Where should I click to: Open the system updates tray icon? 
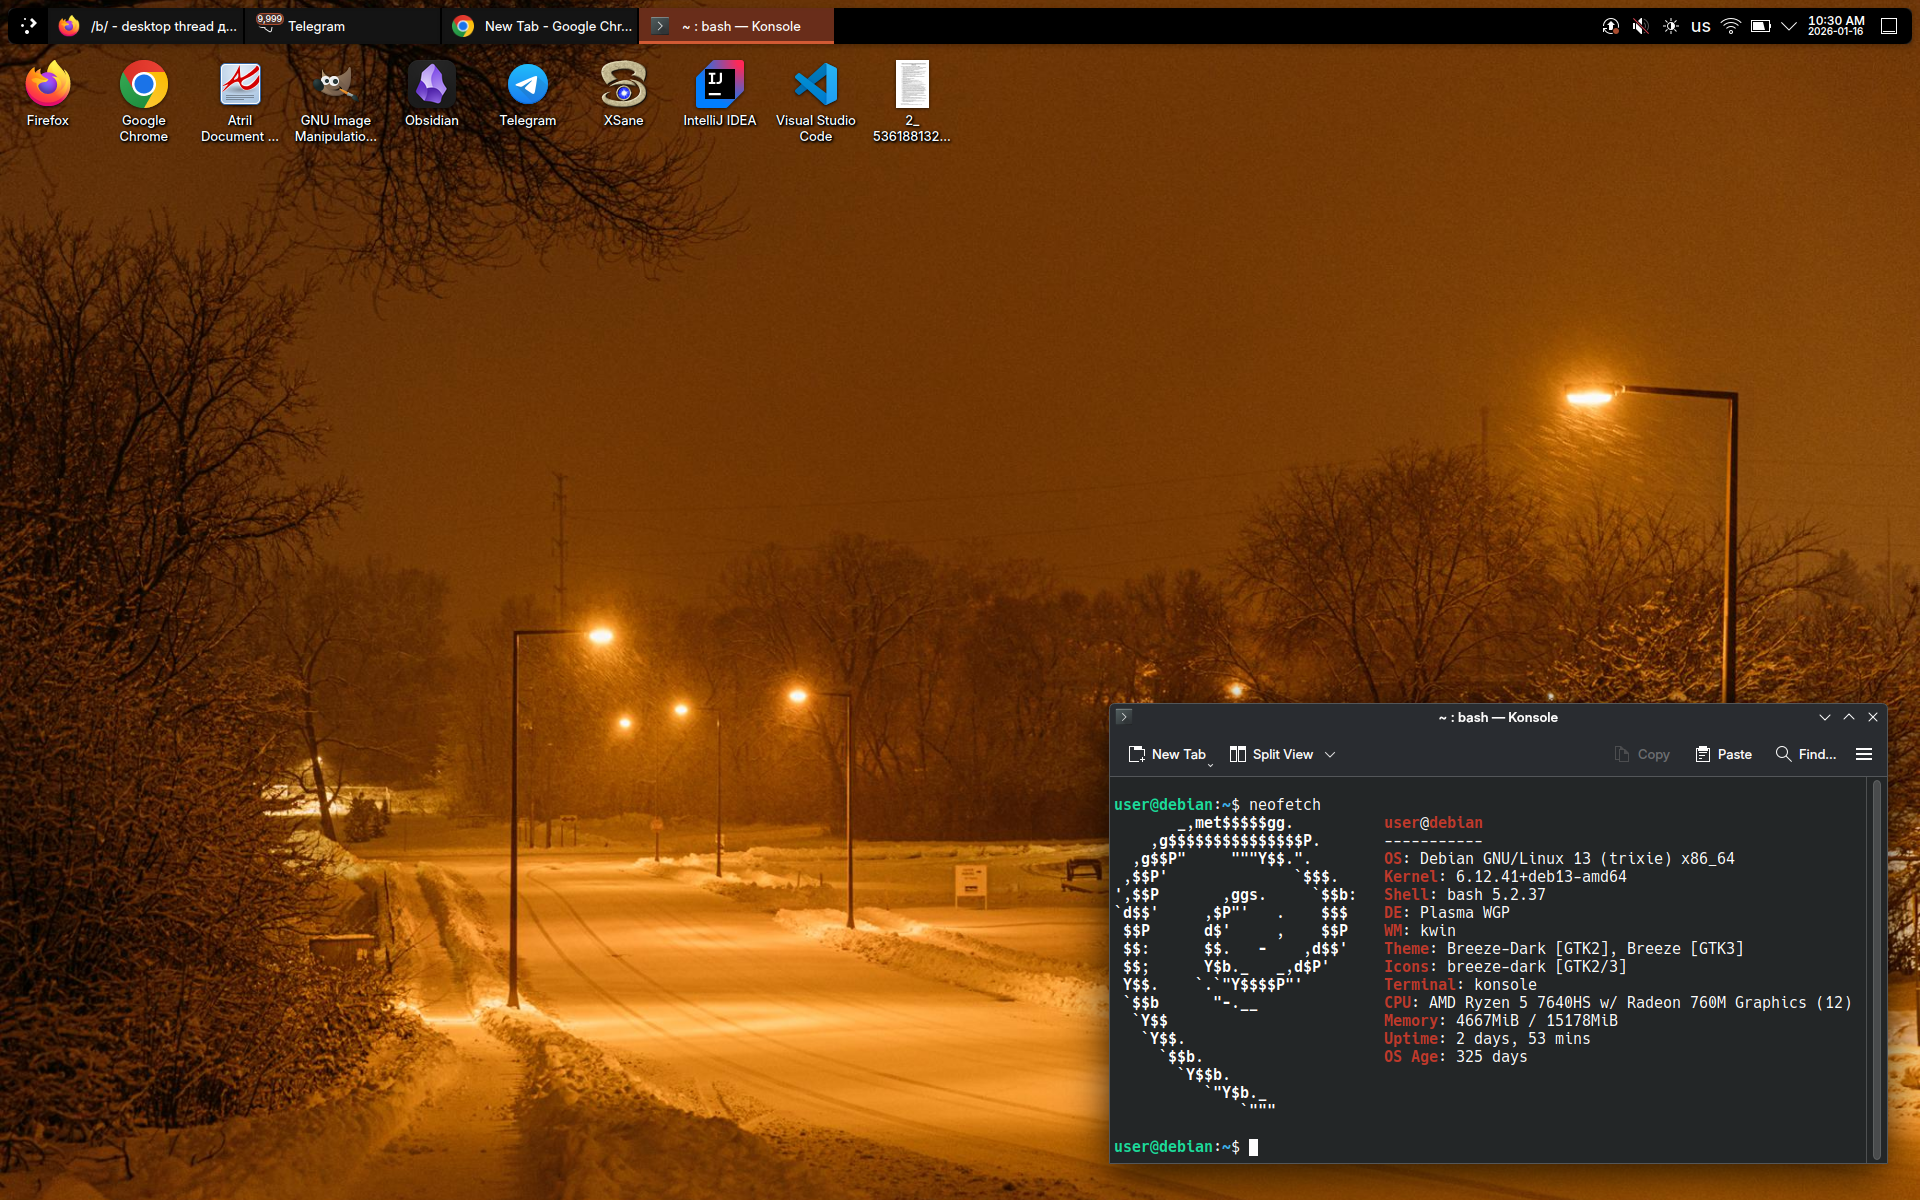(1610, 26)
